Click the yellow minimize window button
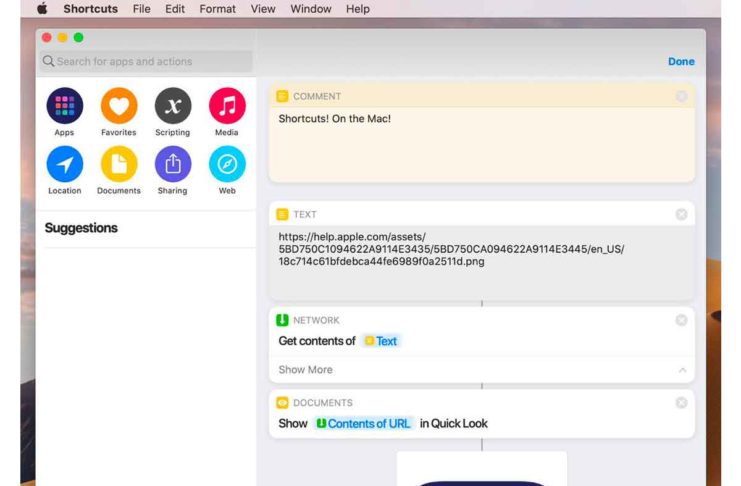The width and height of the screenshot is (741, 486). click(x=62, y=37)
